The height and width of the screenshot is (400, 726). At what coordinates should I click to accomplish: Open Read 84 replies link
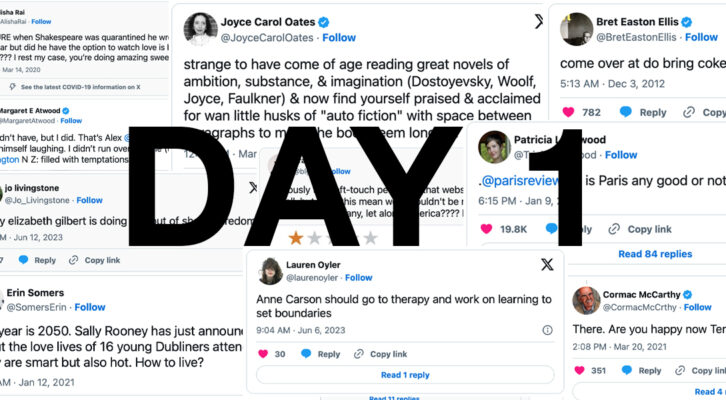tap(655, 254)
